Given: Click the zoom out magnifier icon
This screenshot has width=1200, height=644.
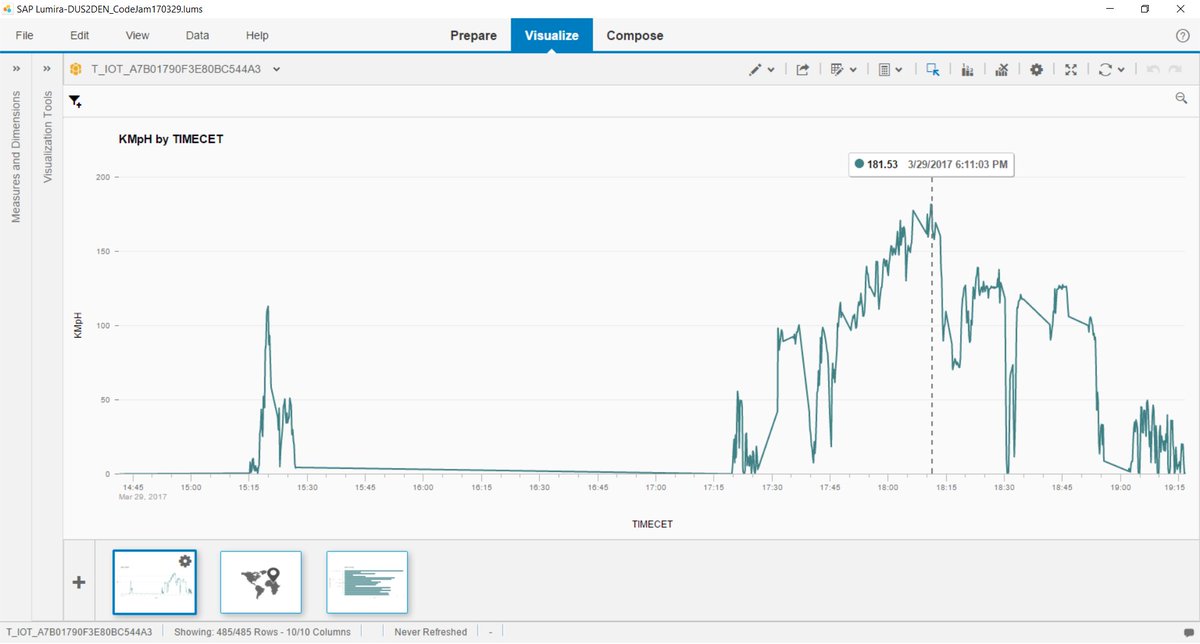Looking at the screenshot, I should (x=1181, y=98).
